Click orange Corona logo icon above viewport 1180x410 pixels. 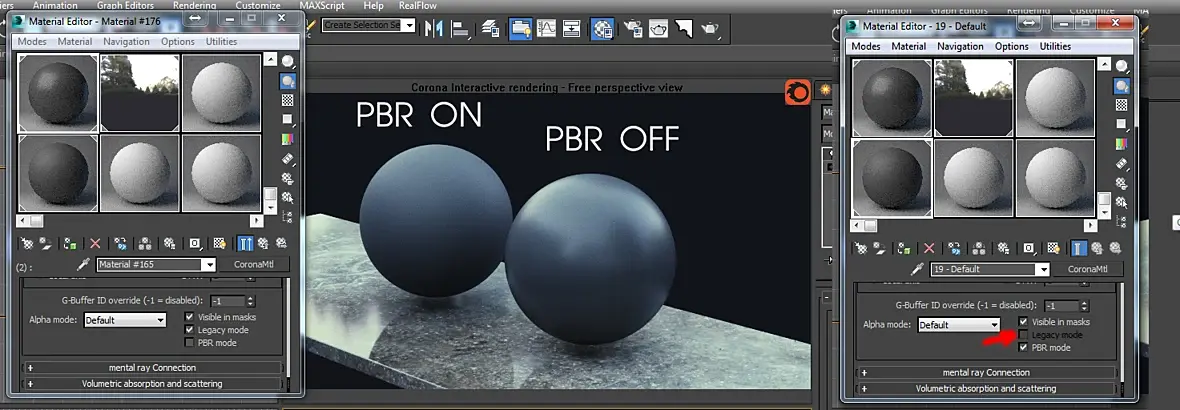798,93
